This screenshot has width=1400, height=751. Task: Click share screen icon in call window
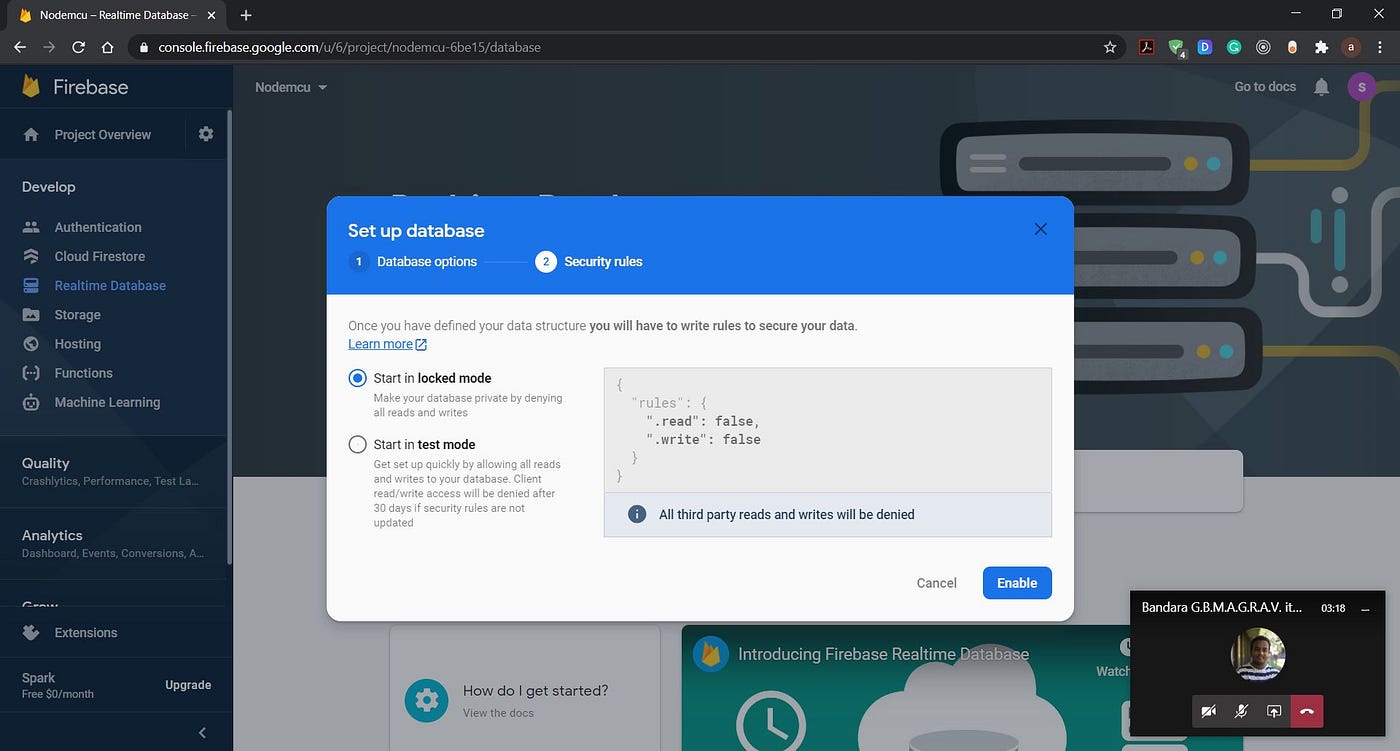click(1274, 711)
